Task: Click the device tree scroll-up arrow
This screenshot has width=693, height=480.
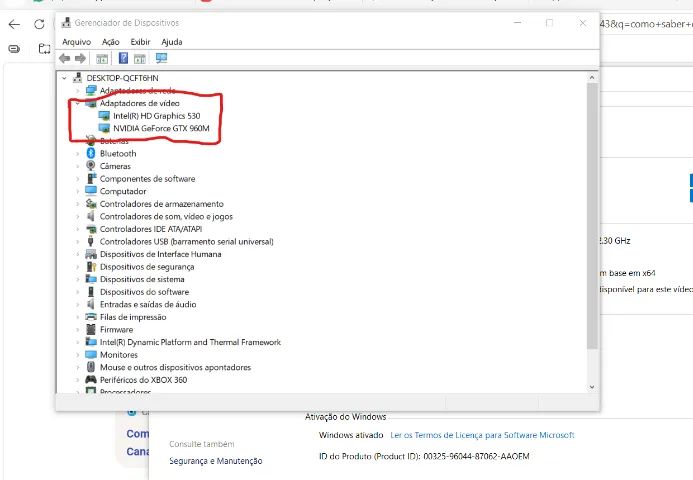Action: (592, 77)
